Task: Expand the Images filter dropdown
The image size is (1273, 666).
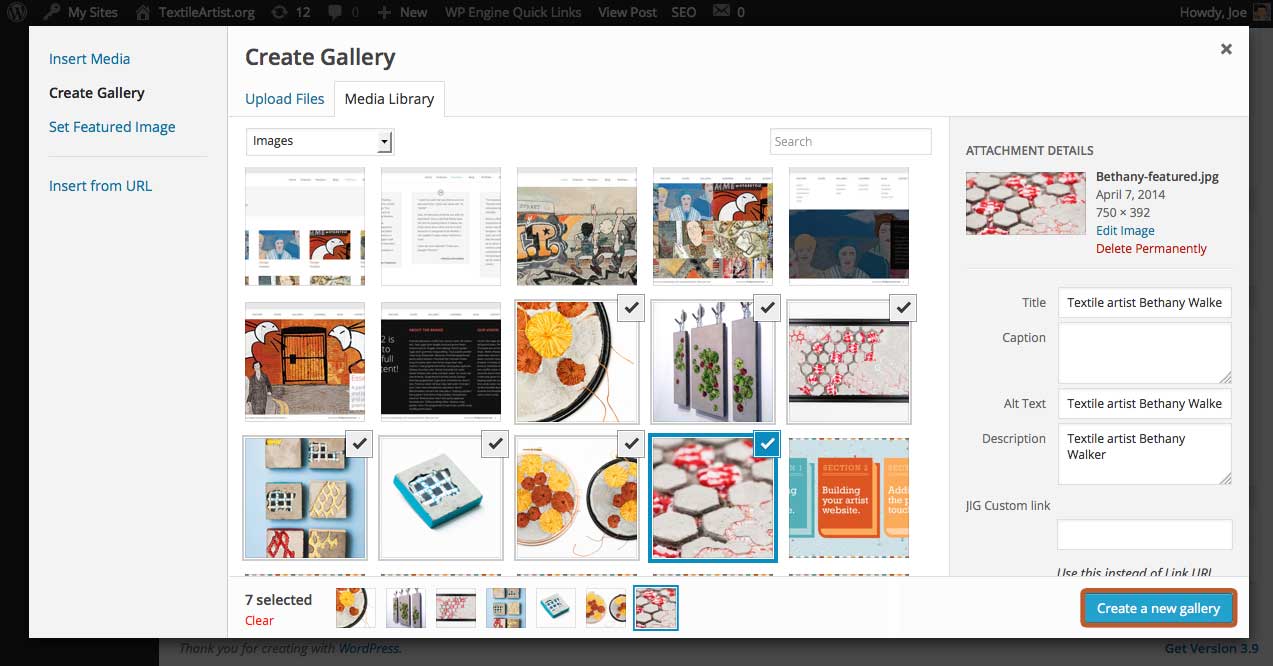Action: point(320,141)
